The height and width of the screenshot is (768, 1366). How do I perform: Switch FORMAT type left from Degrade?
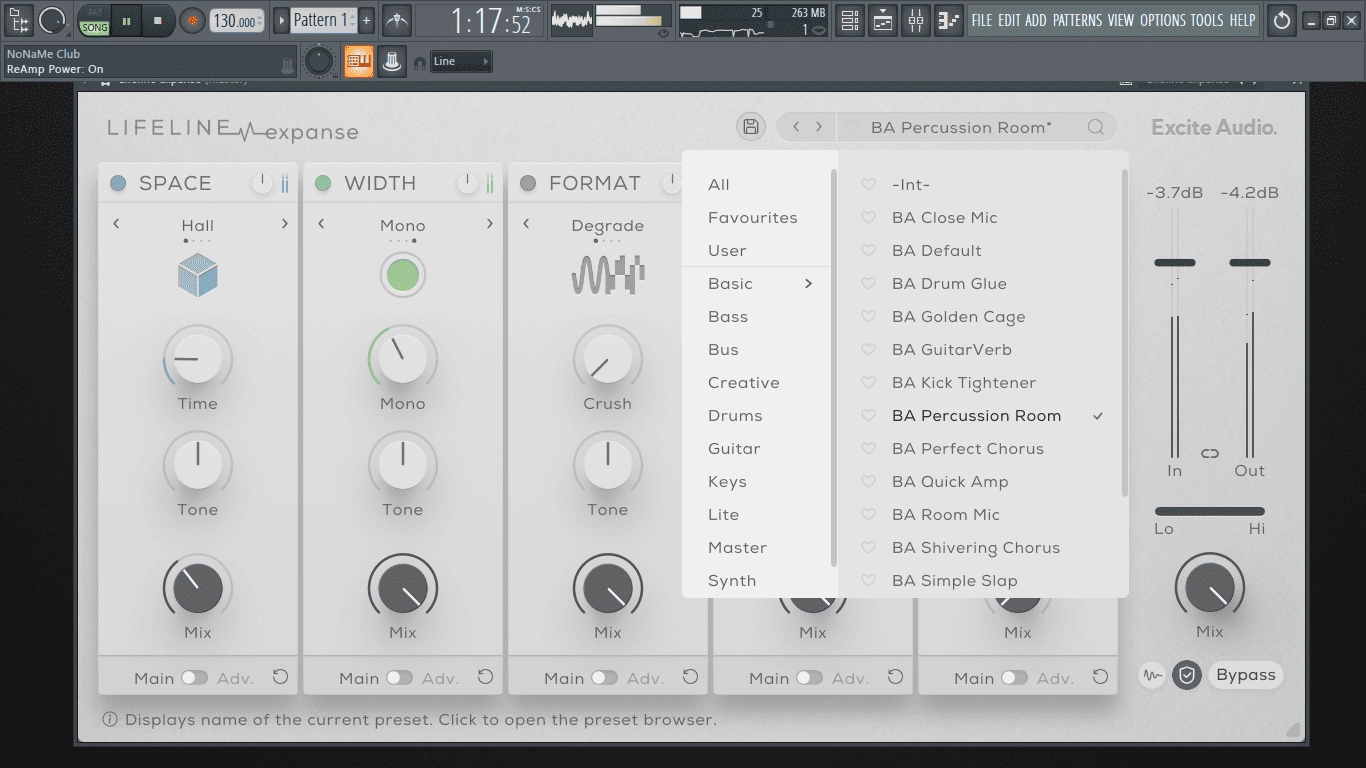click(x=526, y=224)
